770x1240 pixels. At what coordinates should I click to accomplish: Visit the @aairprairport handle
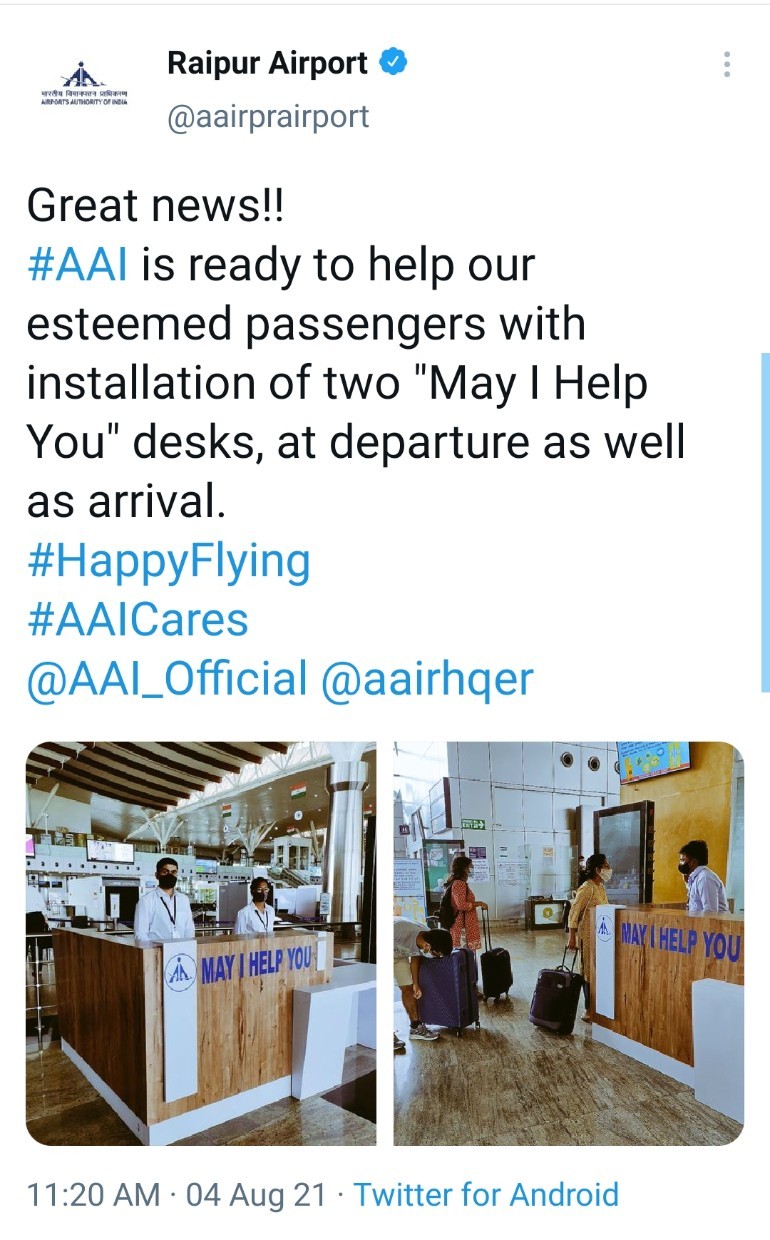pyautogui.click(x=268, y=117)
